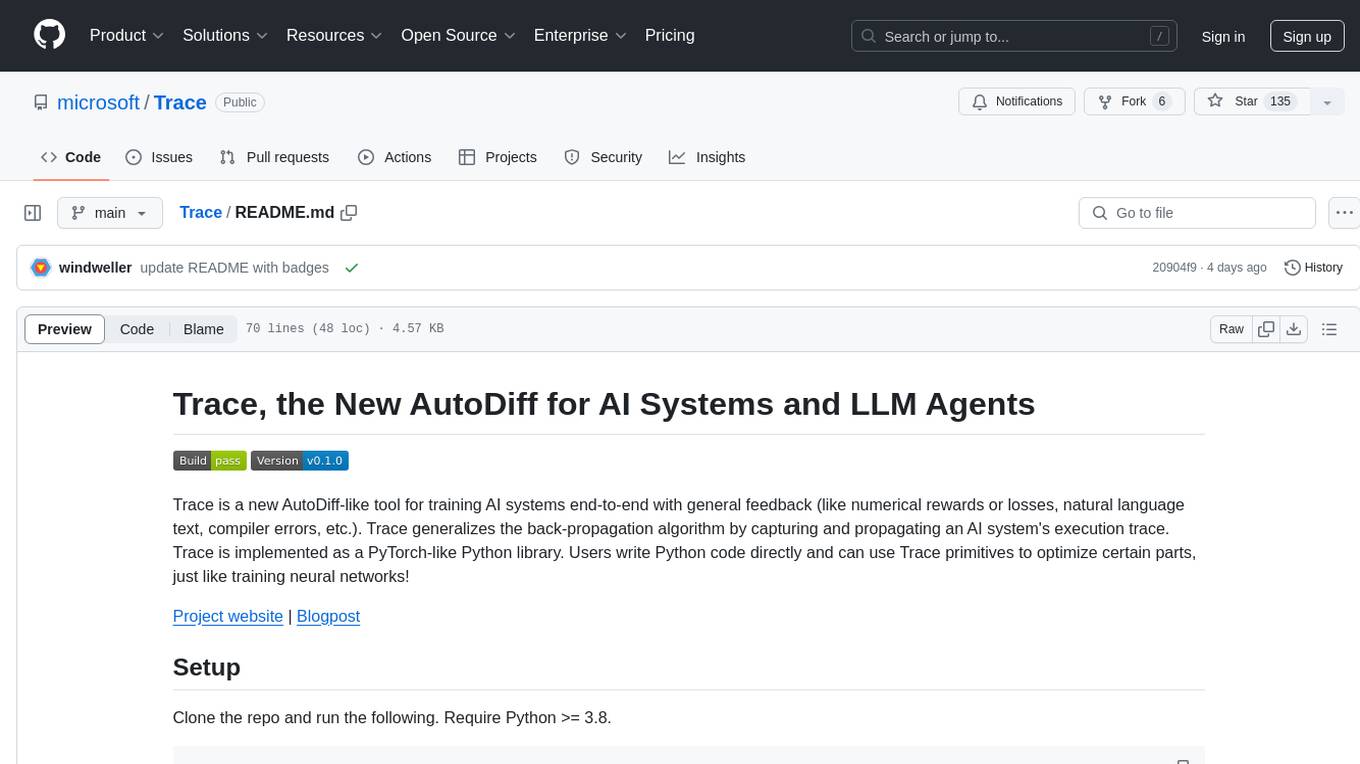Switch to the Issues tab
The height and width of the screenshot is (764, 1360).
[x=159, y=157]
